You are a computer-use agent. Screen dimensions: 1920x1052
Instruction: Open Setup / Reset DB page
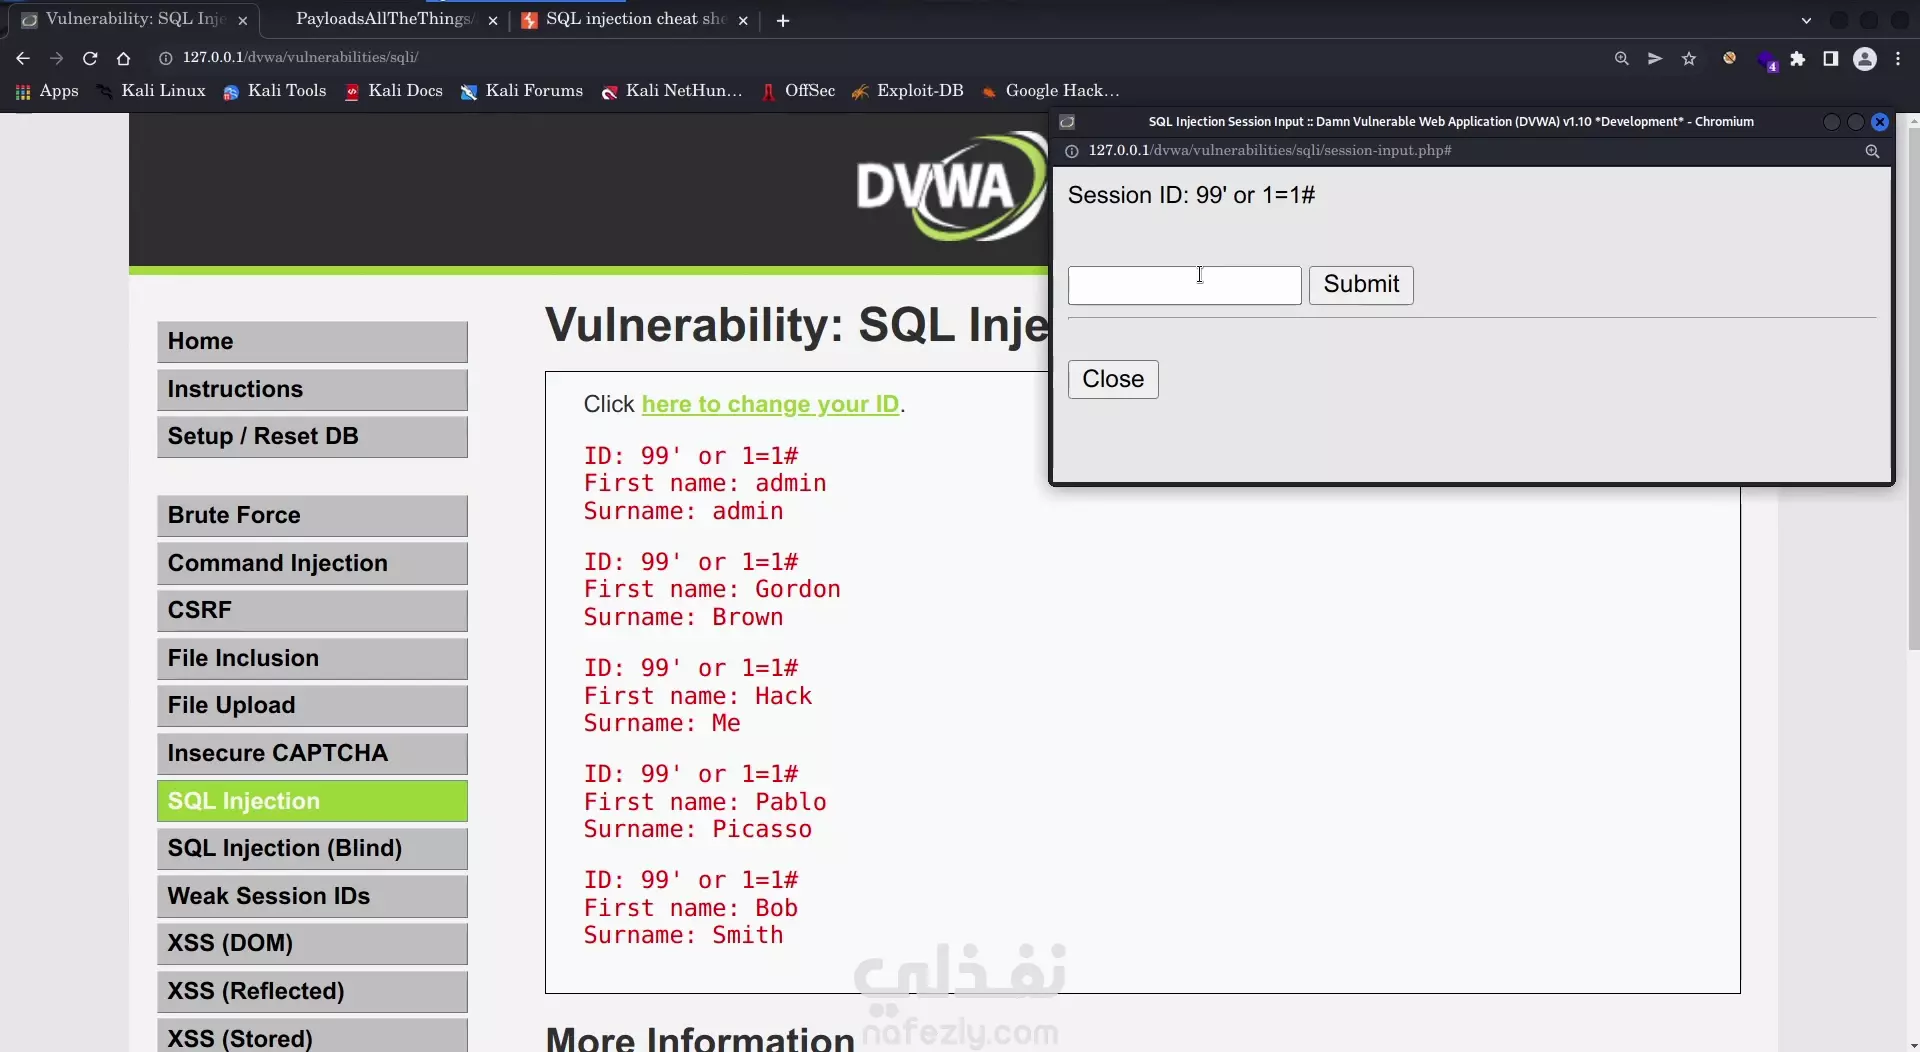coord(312,437)
